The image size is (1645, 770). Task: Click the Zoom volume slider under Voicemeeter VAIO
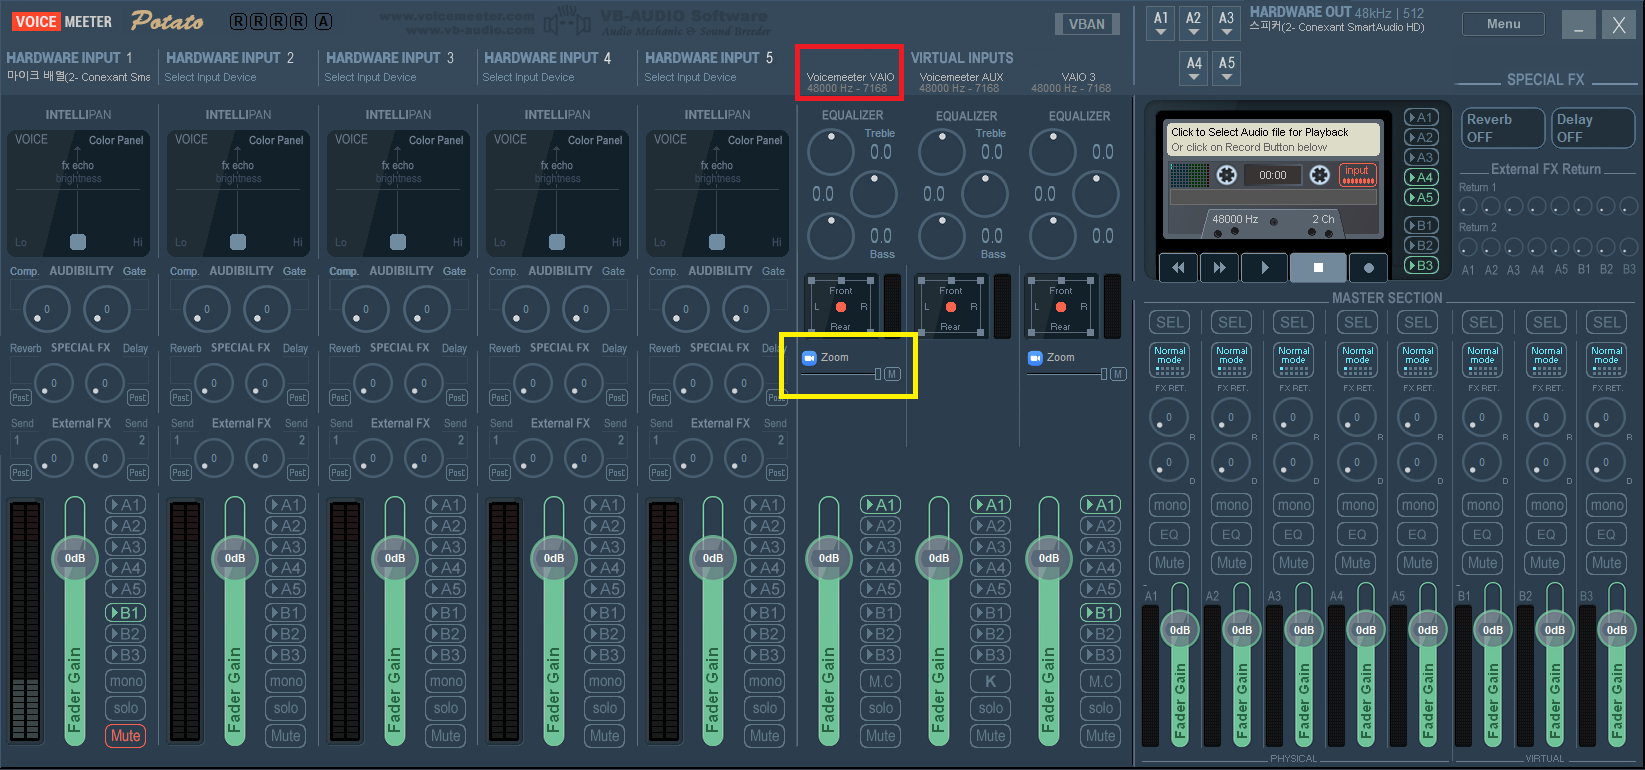click(x=841, y=374)
